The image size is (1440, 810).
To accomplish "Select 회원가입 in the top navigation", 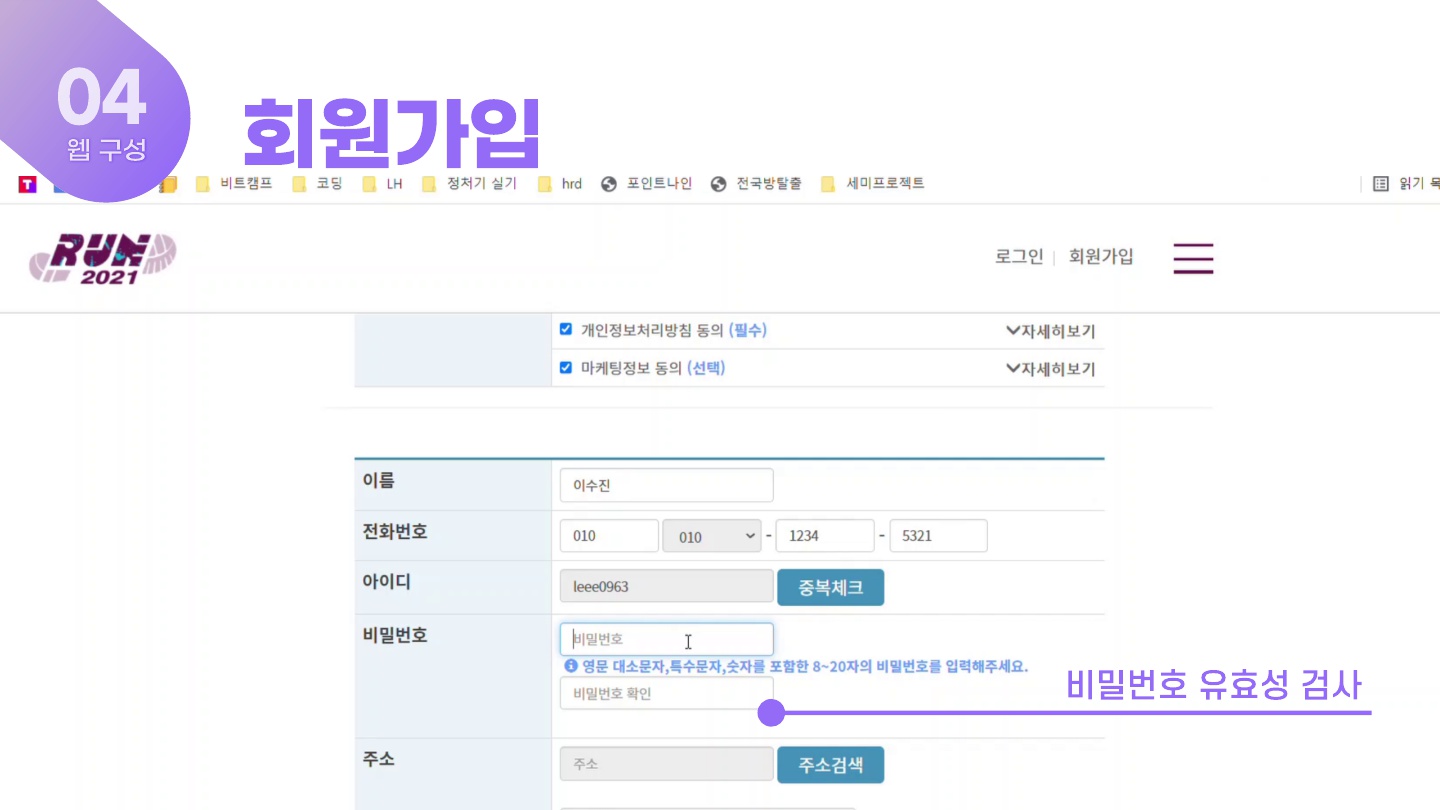I will coord(1100,257).
